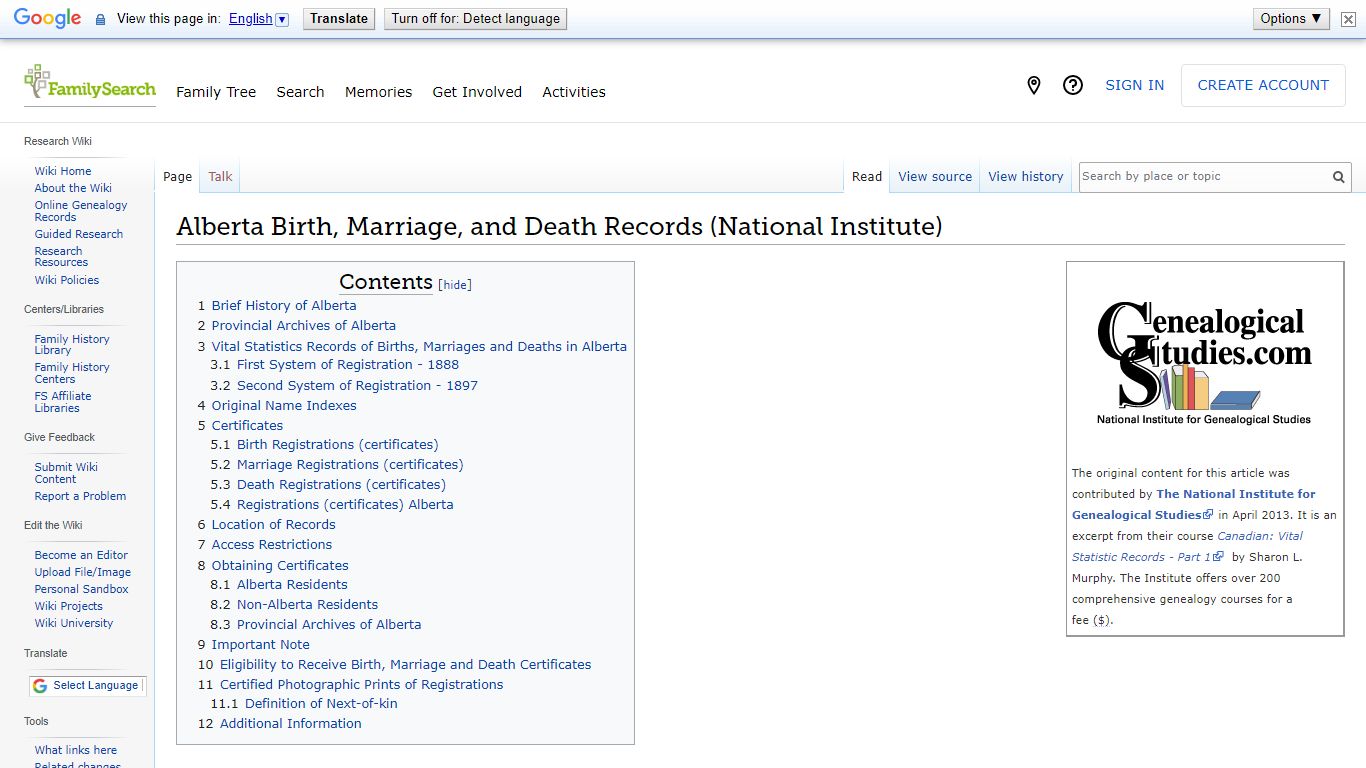
Task: Jump to Access Restrictions section
Action: [x=272, y=545]
